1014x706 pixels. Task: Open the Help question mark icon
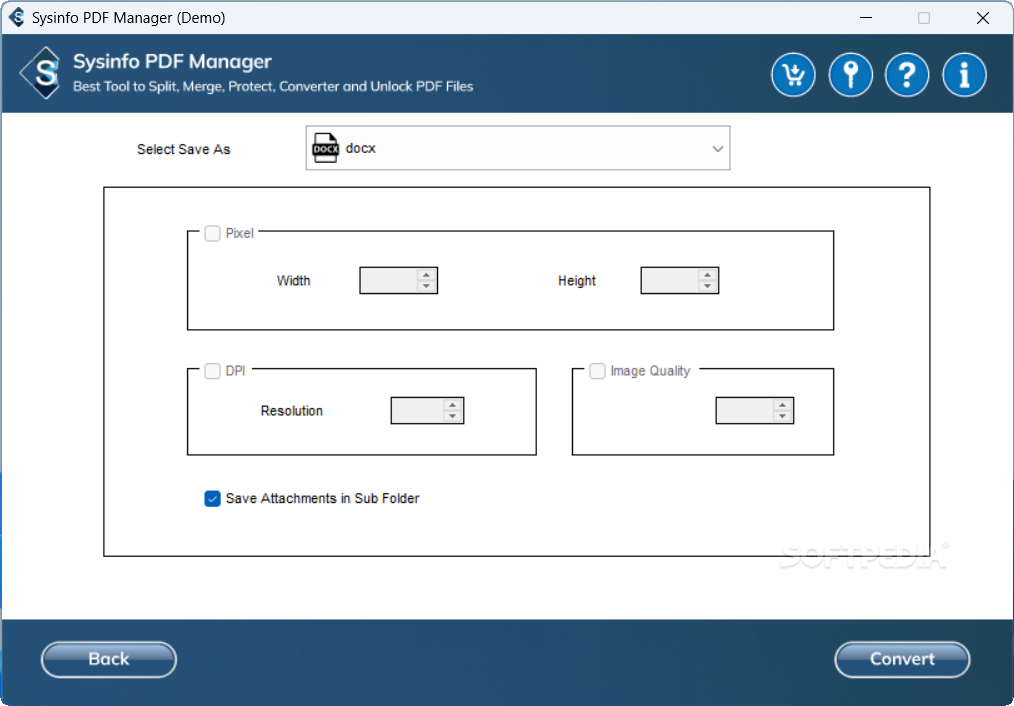click(x=907, y=74)
